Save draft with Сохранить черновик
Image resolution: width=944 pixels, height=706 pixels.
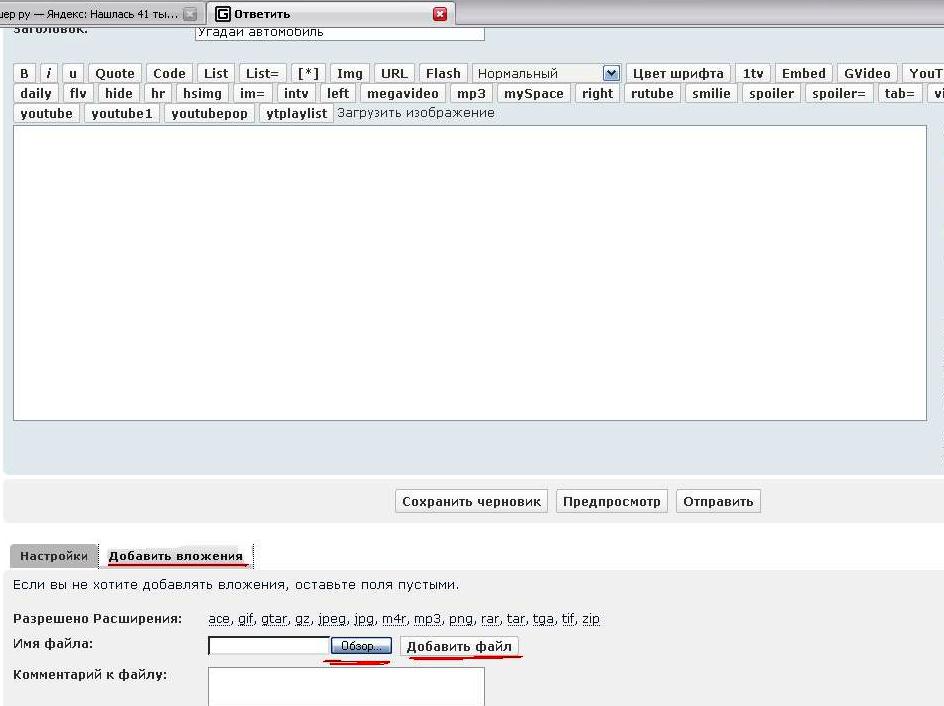(472, 501)
